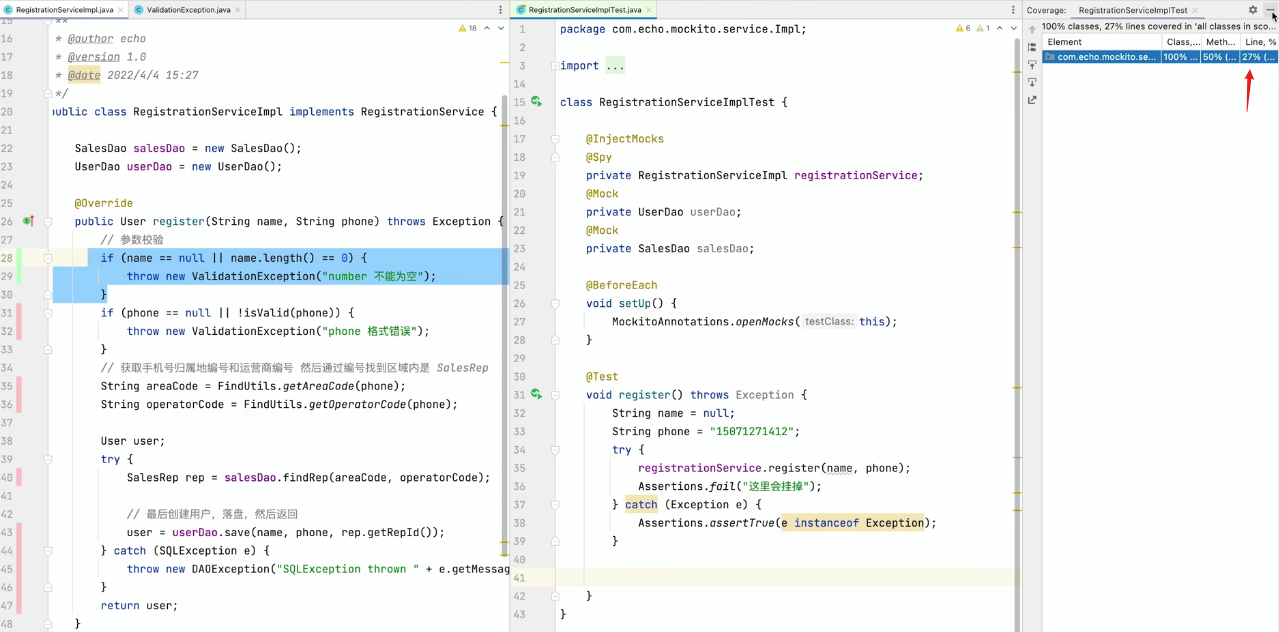Toggle flatten packages in Coverage panel

(x=1032, y=47)
